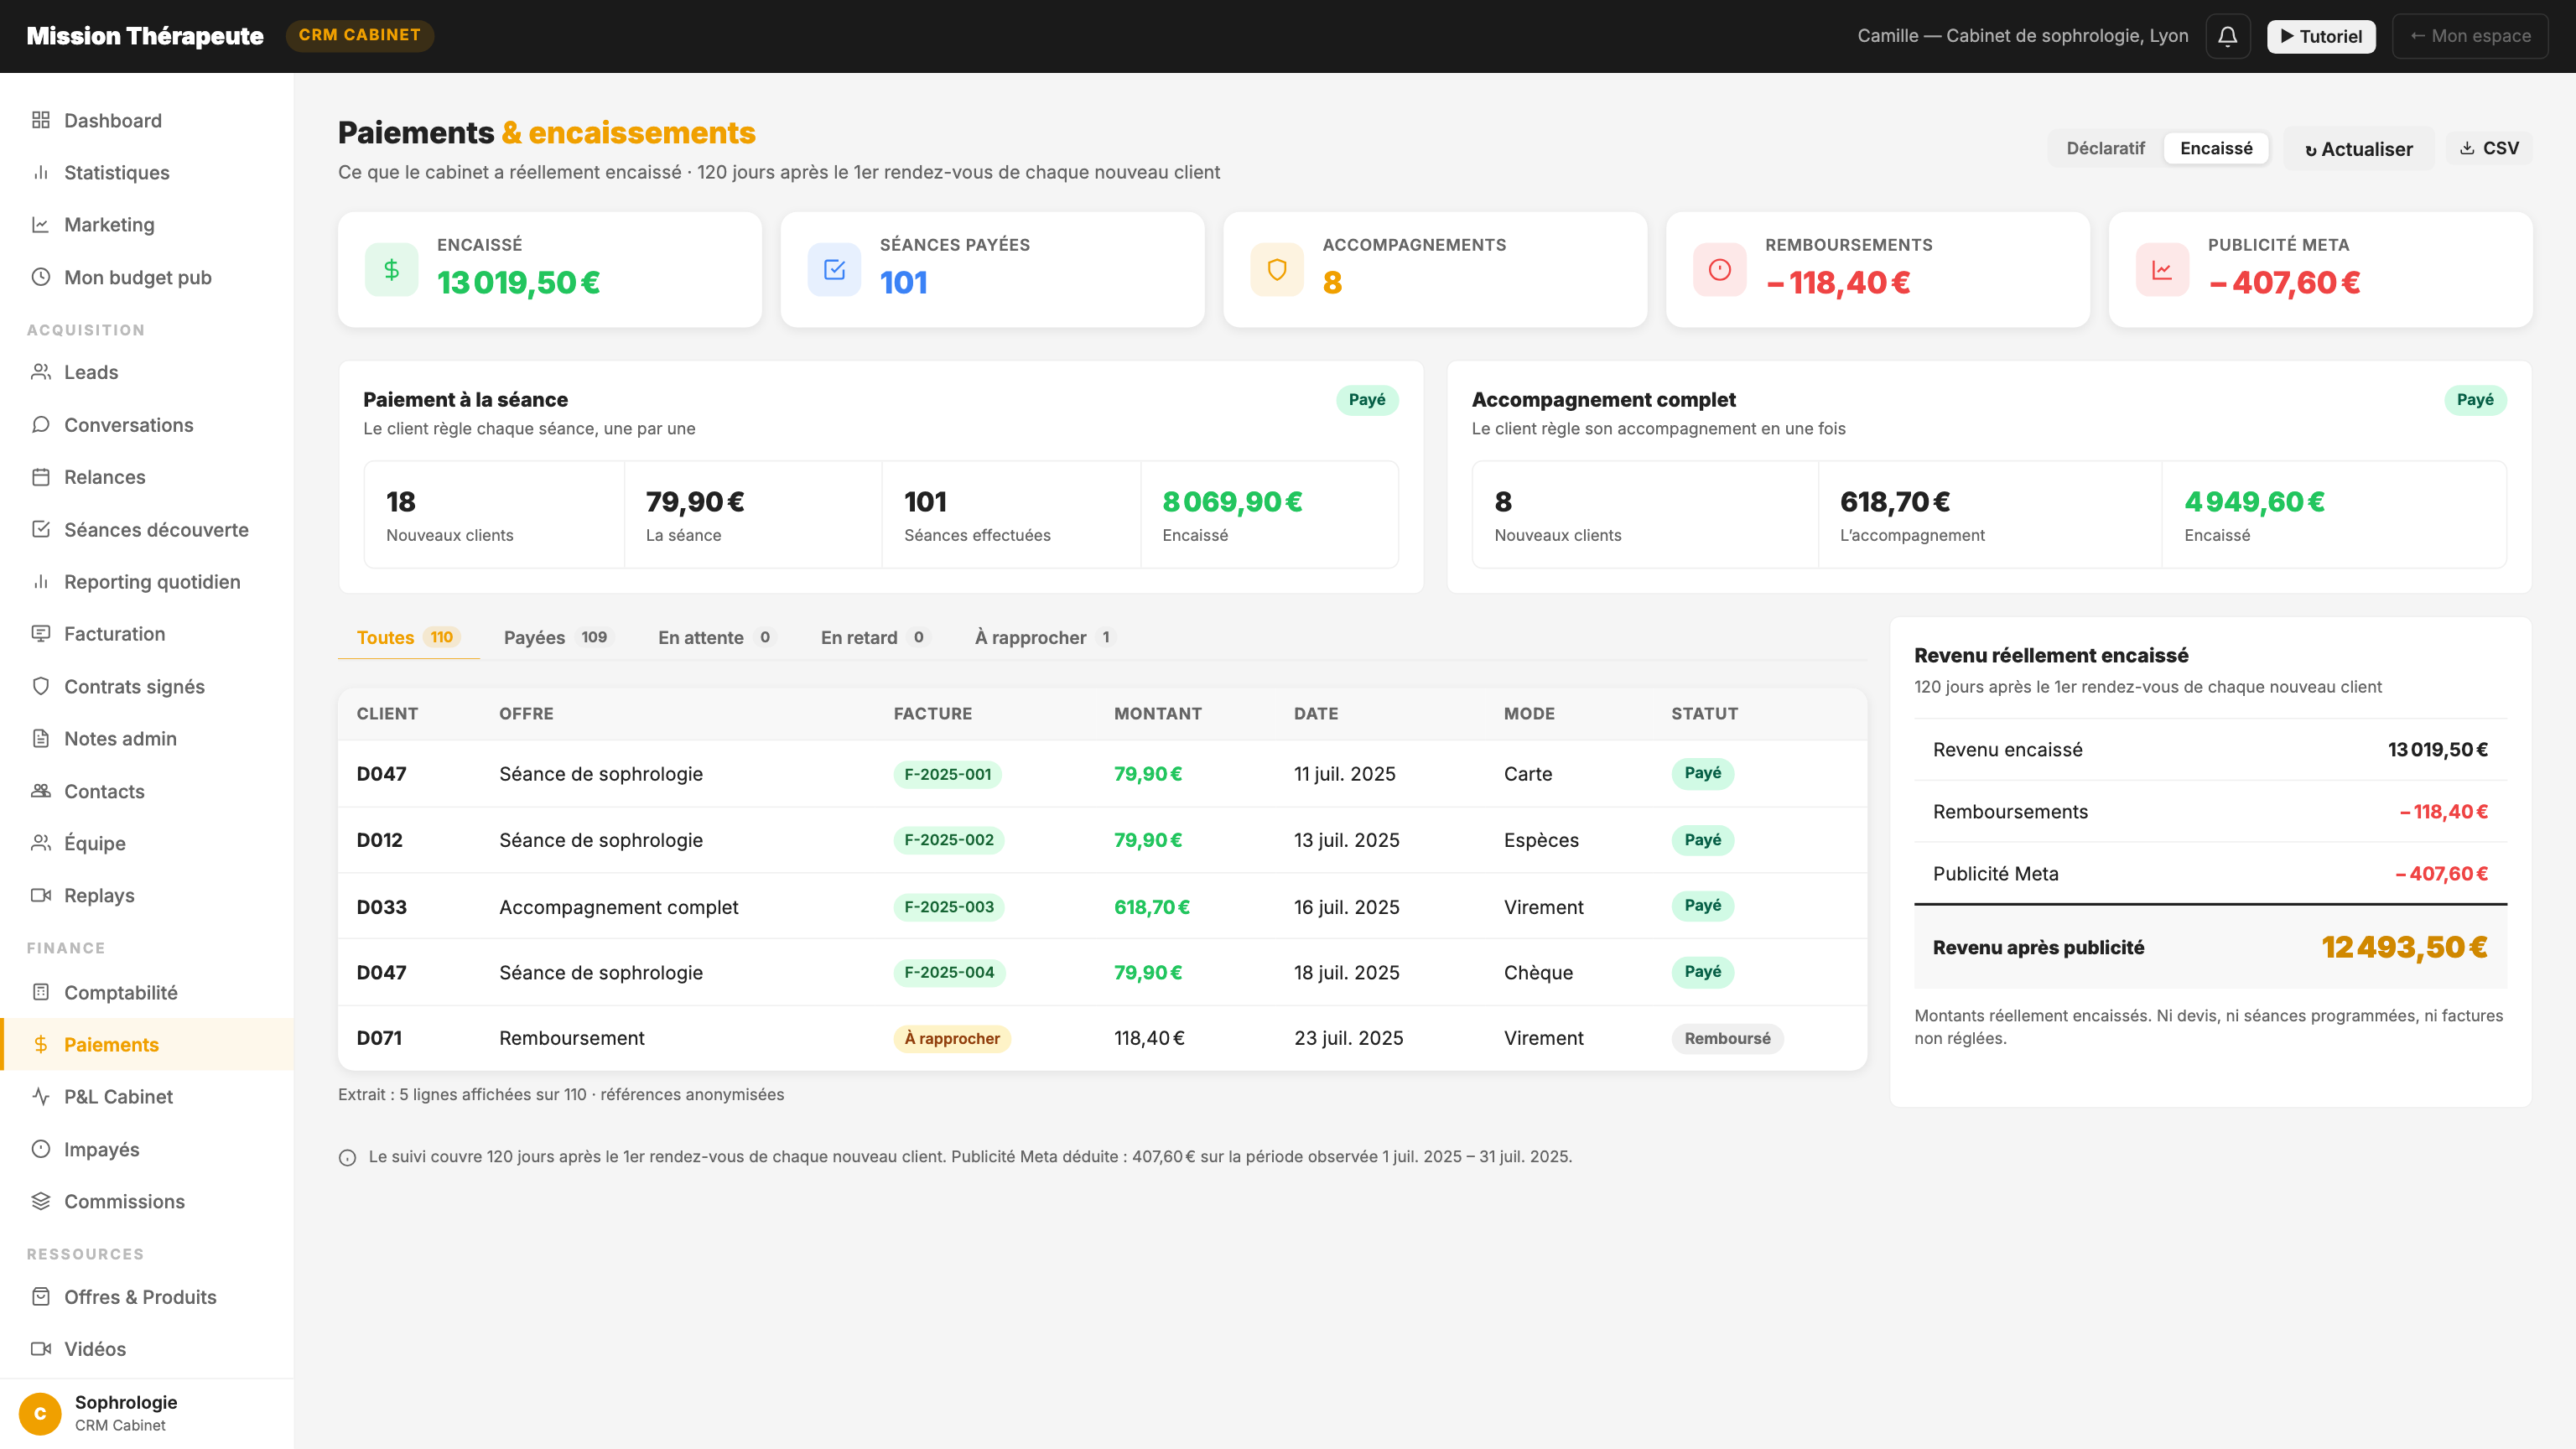Click the Contrats signés shield icon

coord(41,686)
